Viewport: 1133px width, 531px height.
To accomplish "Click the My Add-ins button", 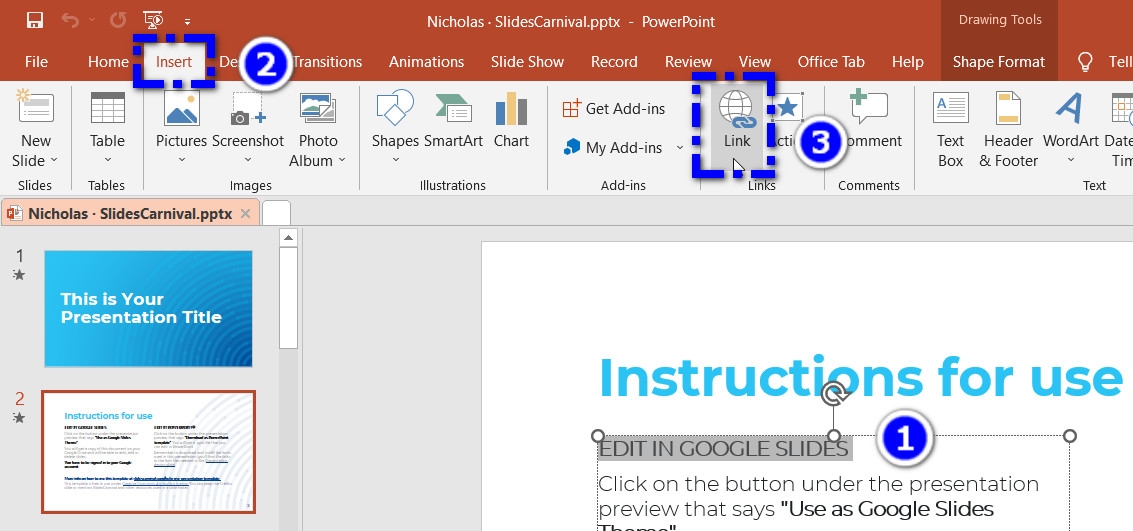I will coord(613,147).
